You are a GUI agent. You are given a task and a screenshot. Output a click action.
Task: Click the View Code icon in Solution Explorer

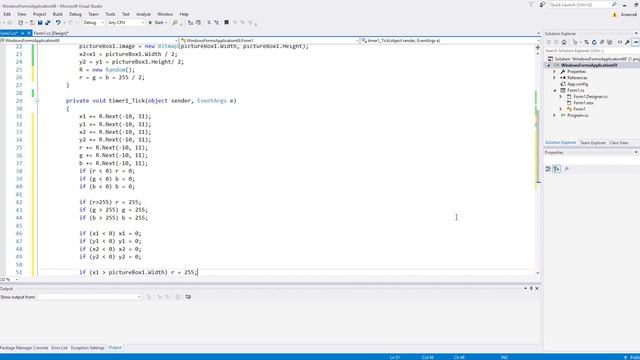click(620, 42)
